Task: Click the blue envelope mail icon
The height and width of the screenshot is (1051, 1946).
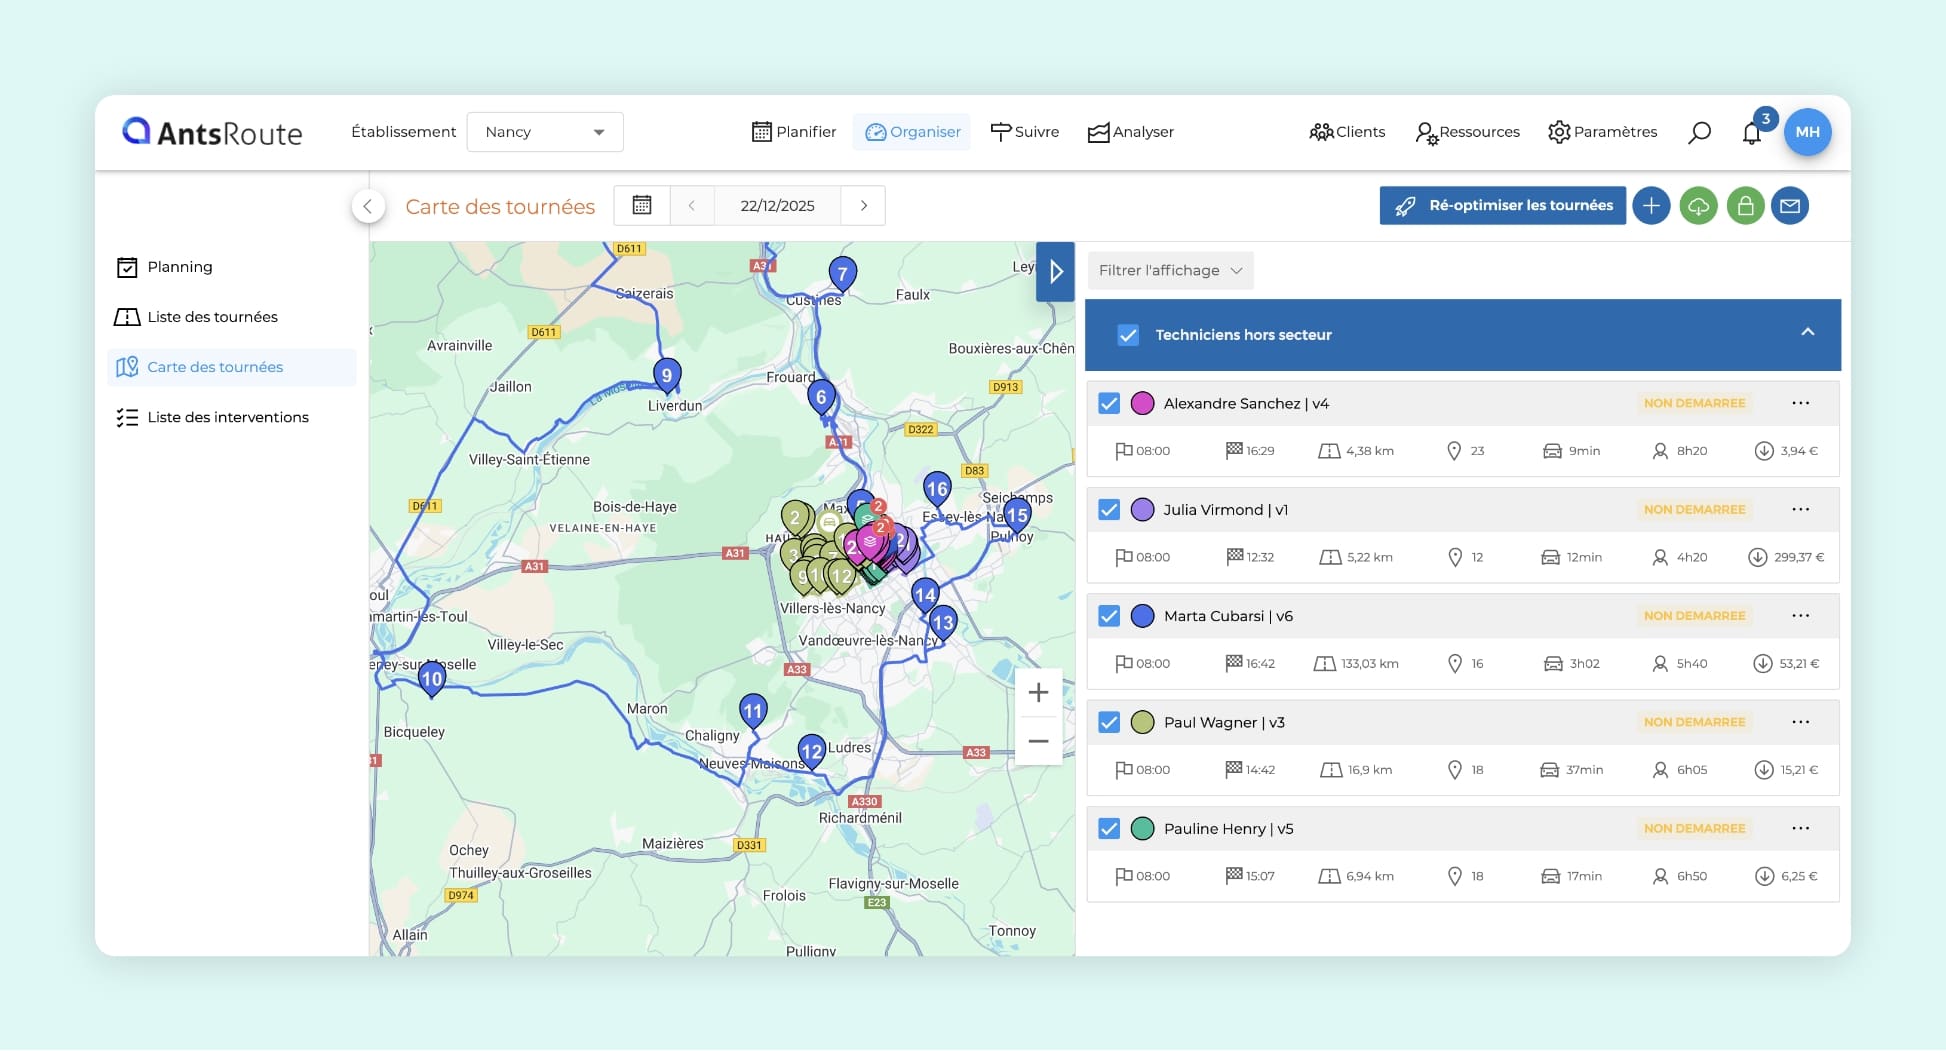Action: 1790,206
